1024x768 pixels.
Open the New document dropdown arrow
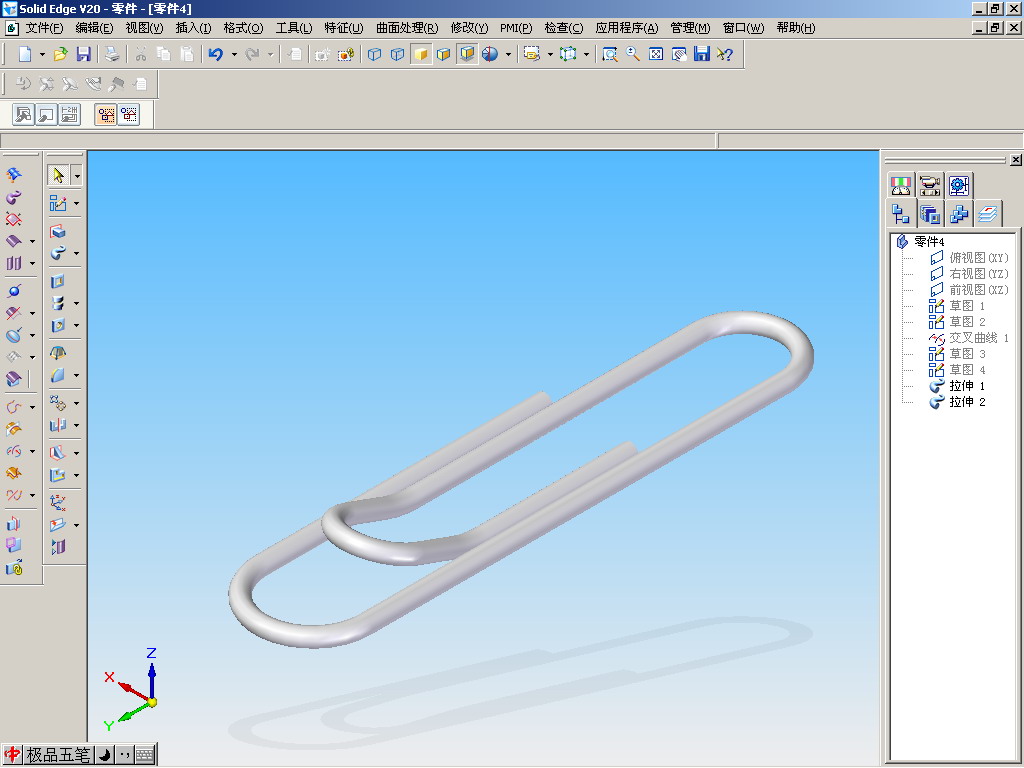click(42, 54)
